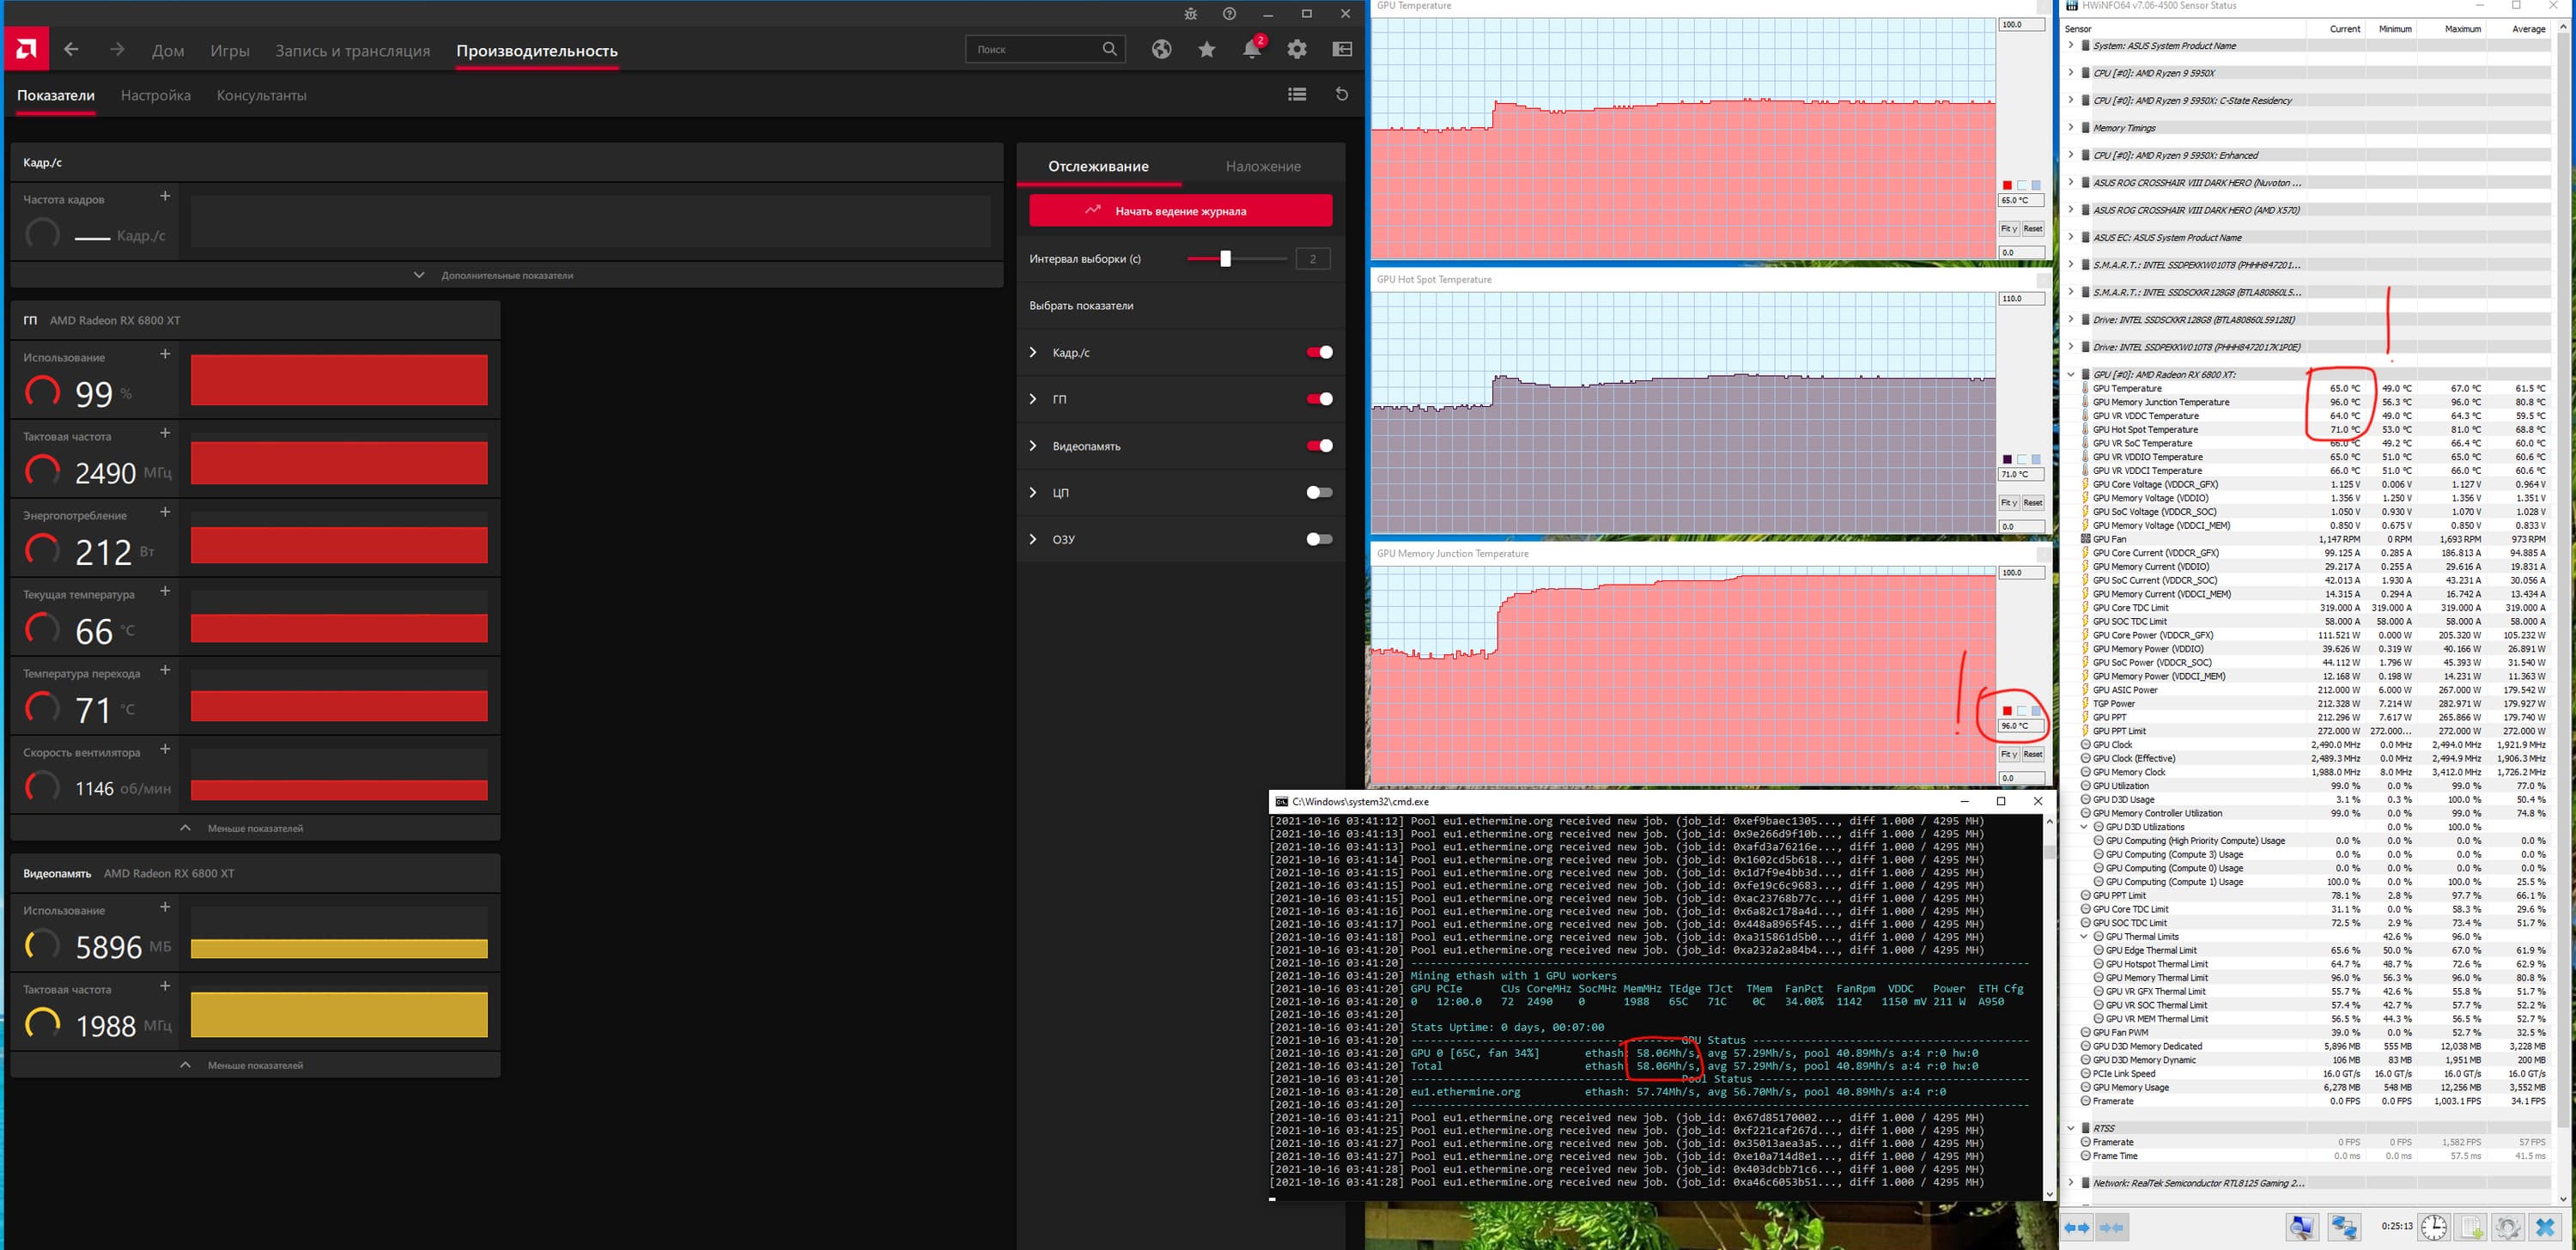The height and width of the screenshot is (1250, 2576).
Task: Switch to list view icon
Action: (1297, 94)
